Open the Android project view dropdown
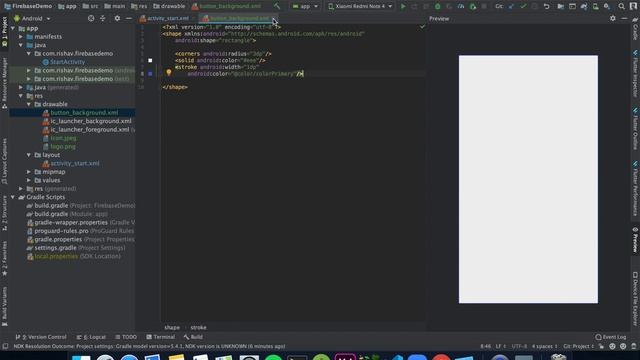 click(x=32, y=18)
